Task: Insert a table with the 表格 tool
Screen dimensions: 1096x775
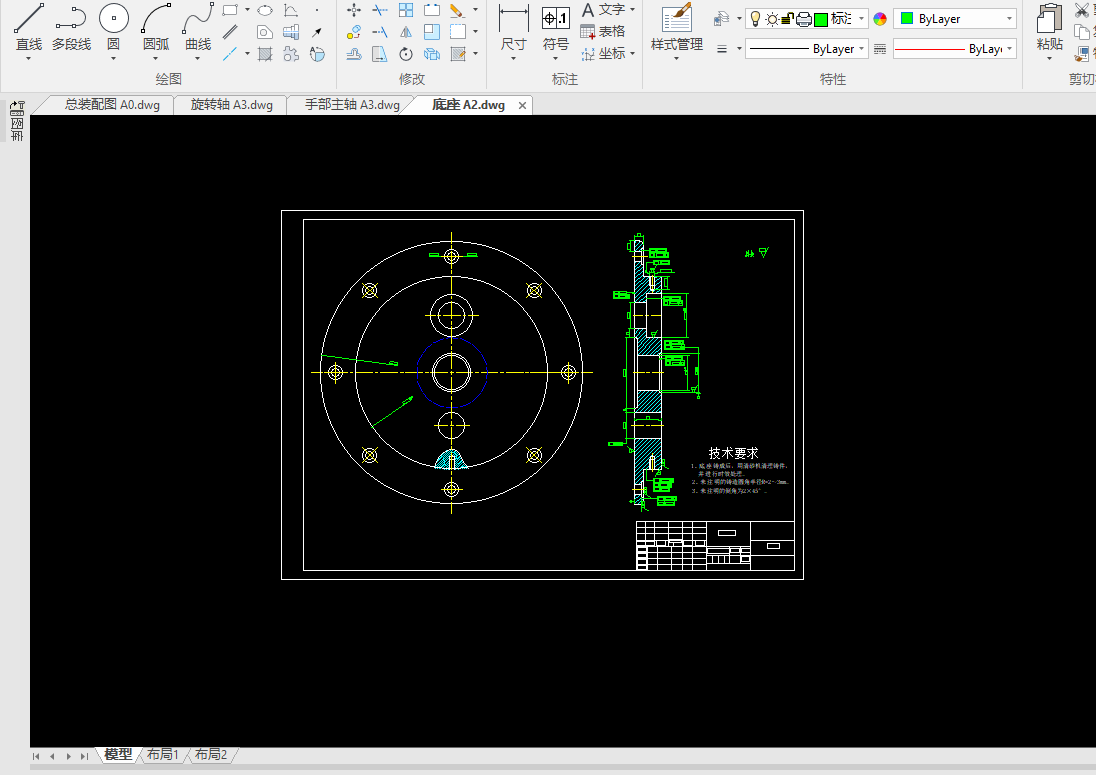Action: [603, 31]
